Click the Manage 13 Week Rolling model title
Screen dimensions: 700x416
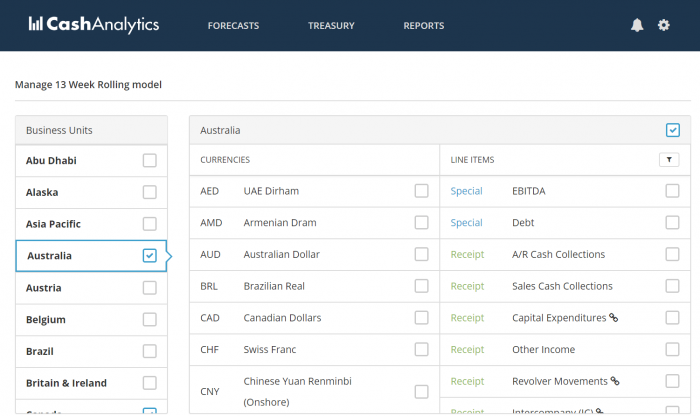(88, 84)
